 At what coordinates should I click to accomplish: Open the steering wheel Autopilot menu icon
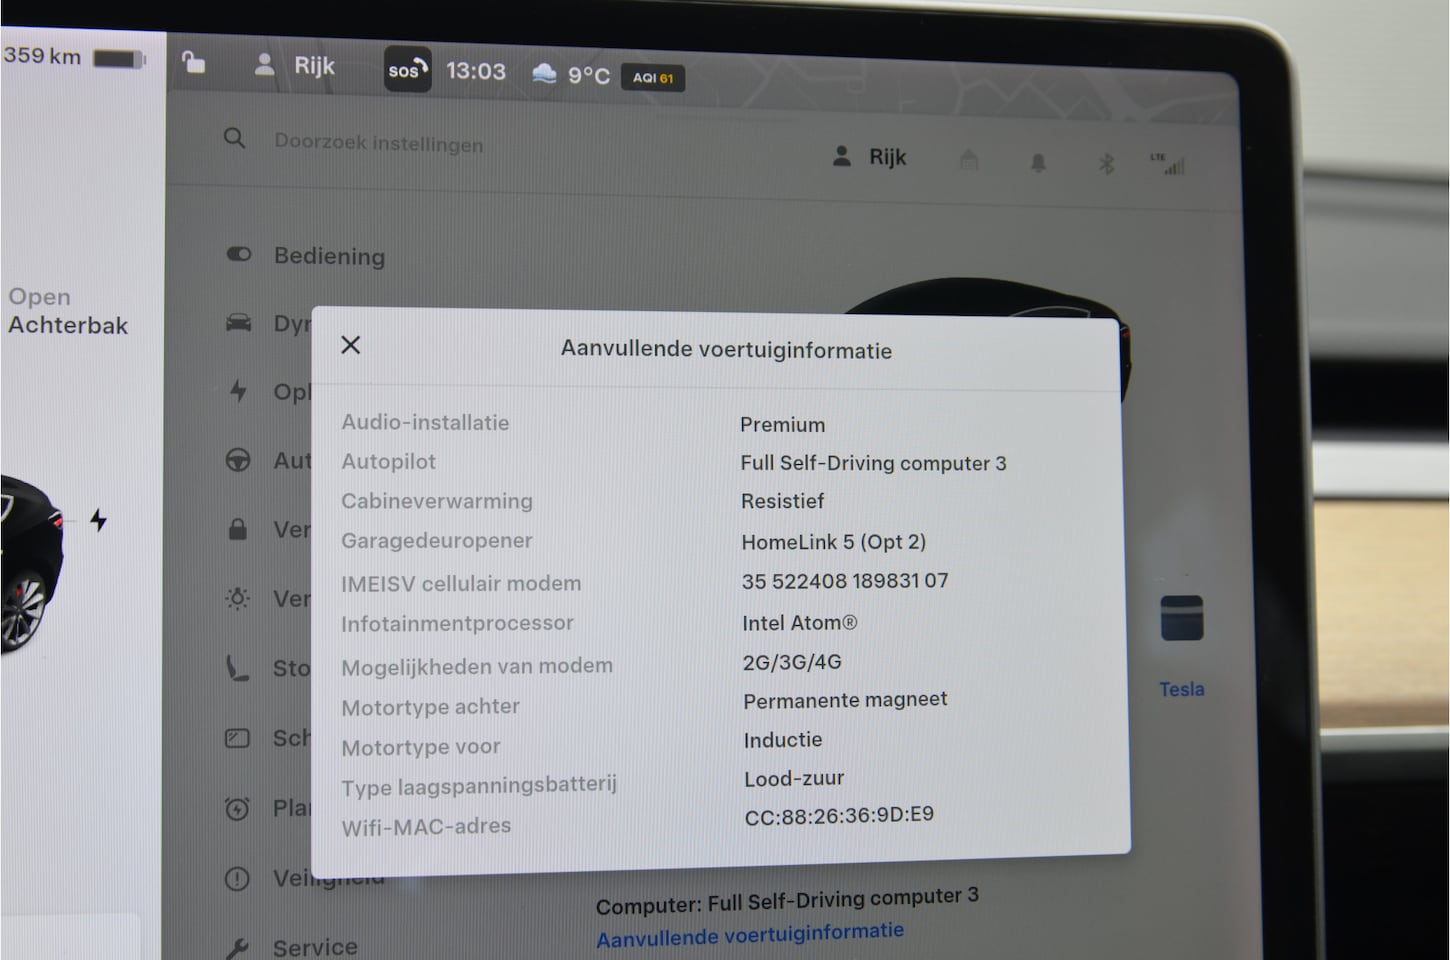point(238,460)
